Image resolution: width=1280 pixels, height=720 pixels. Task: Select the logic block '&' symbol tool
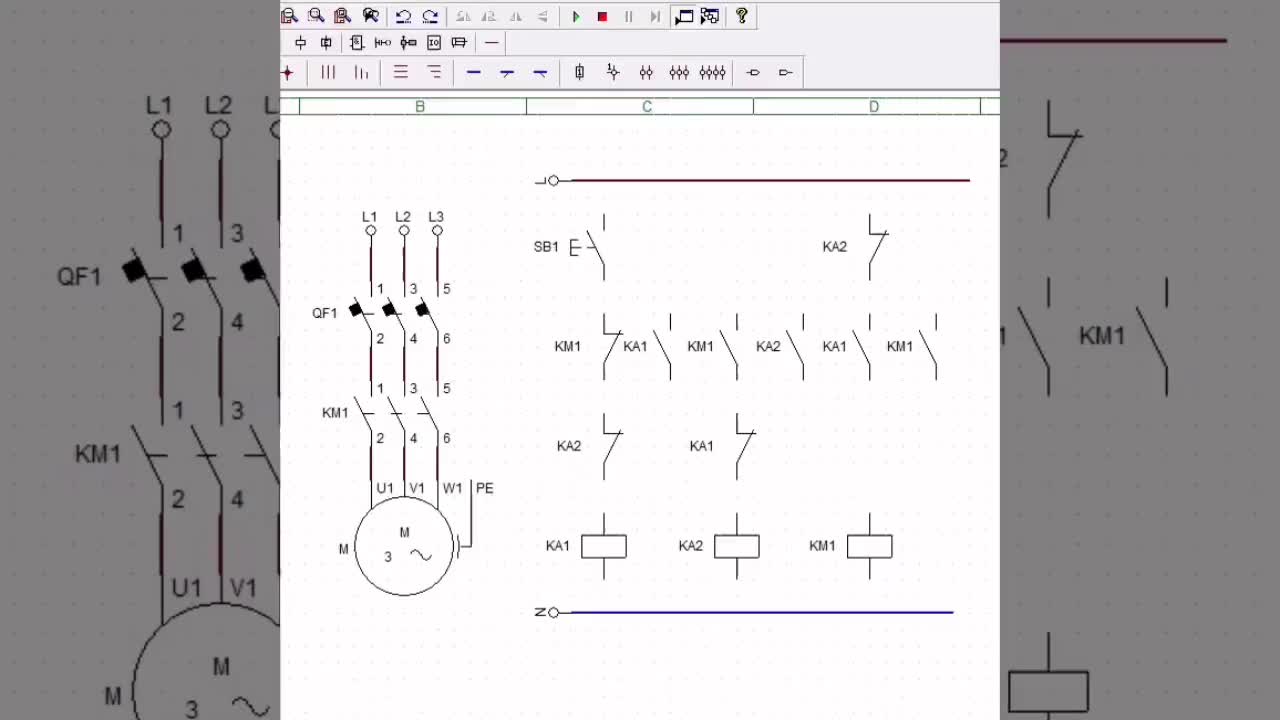click(x=357, y=42)
